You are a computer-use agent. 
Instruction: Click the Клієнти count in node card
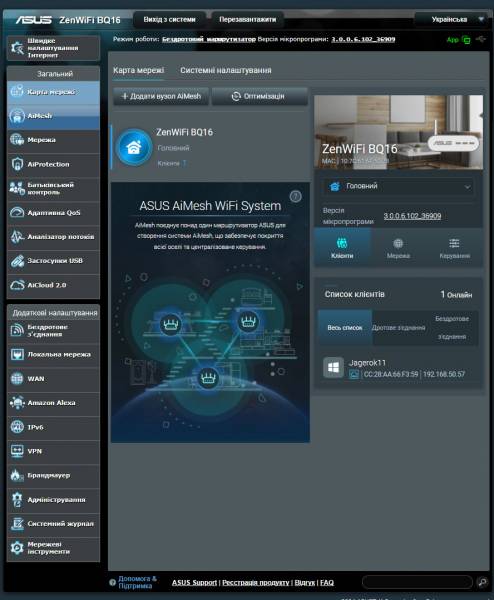pyautogui.click(x=172, y=163)
